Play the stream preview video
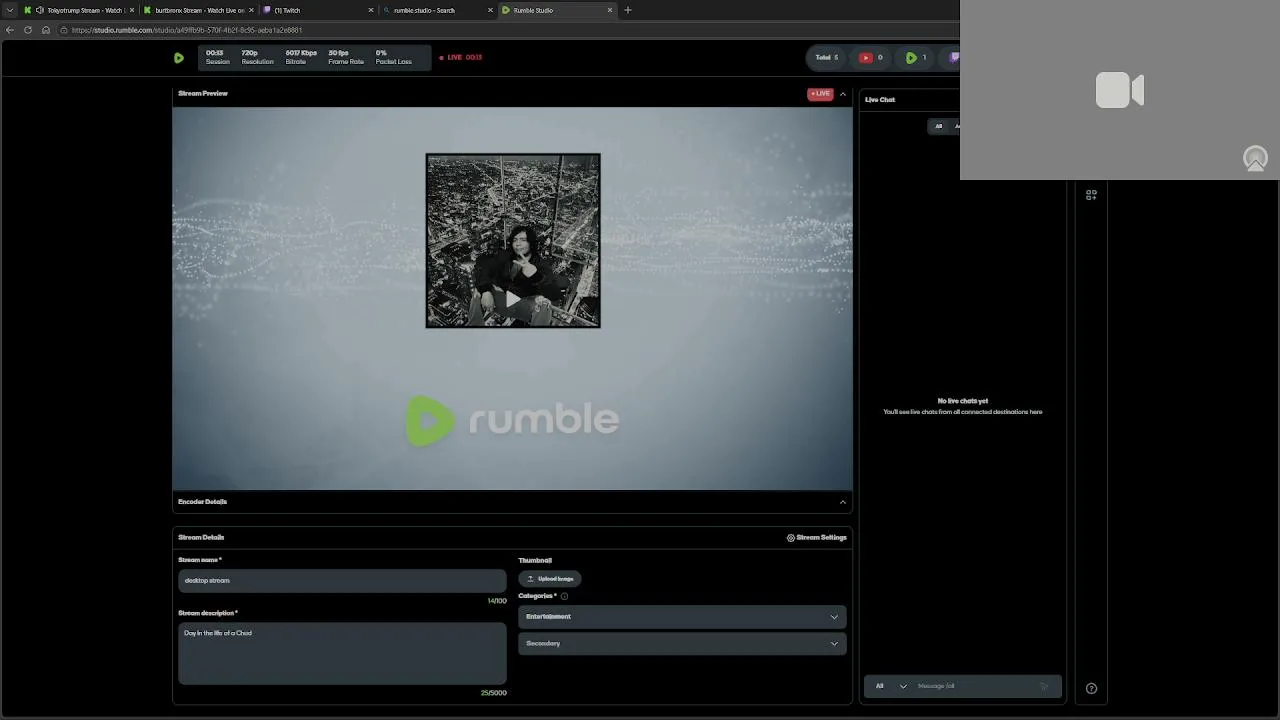Screen dimensions: 1280x720 click(x=513, y=299)
